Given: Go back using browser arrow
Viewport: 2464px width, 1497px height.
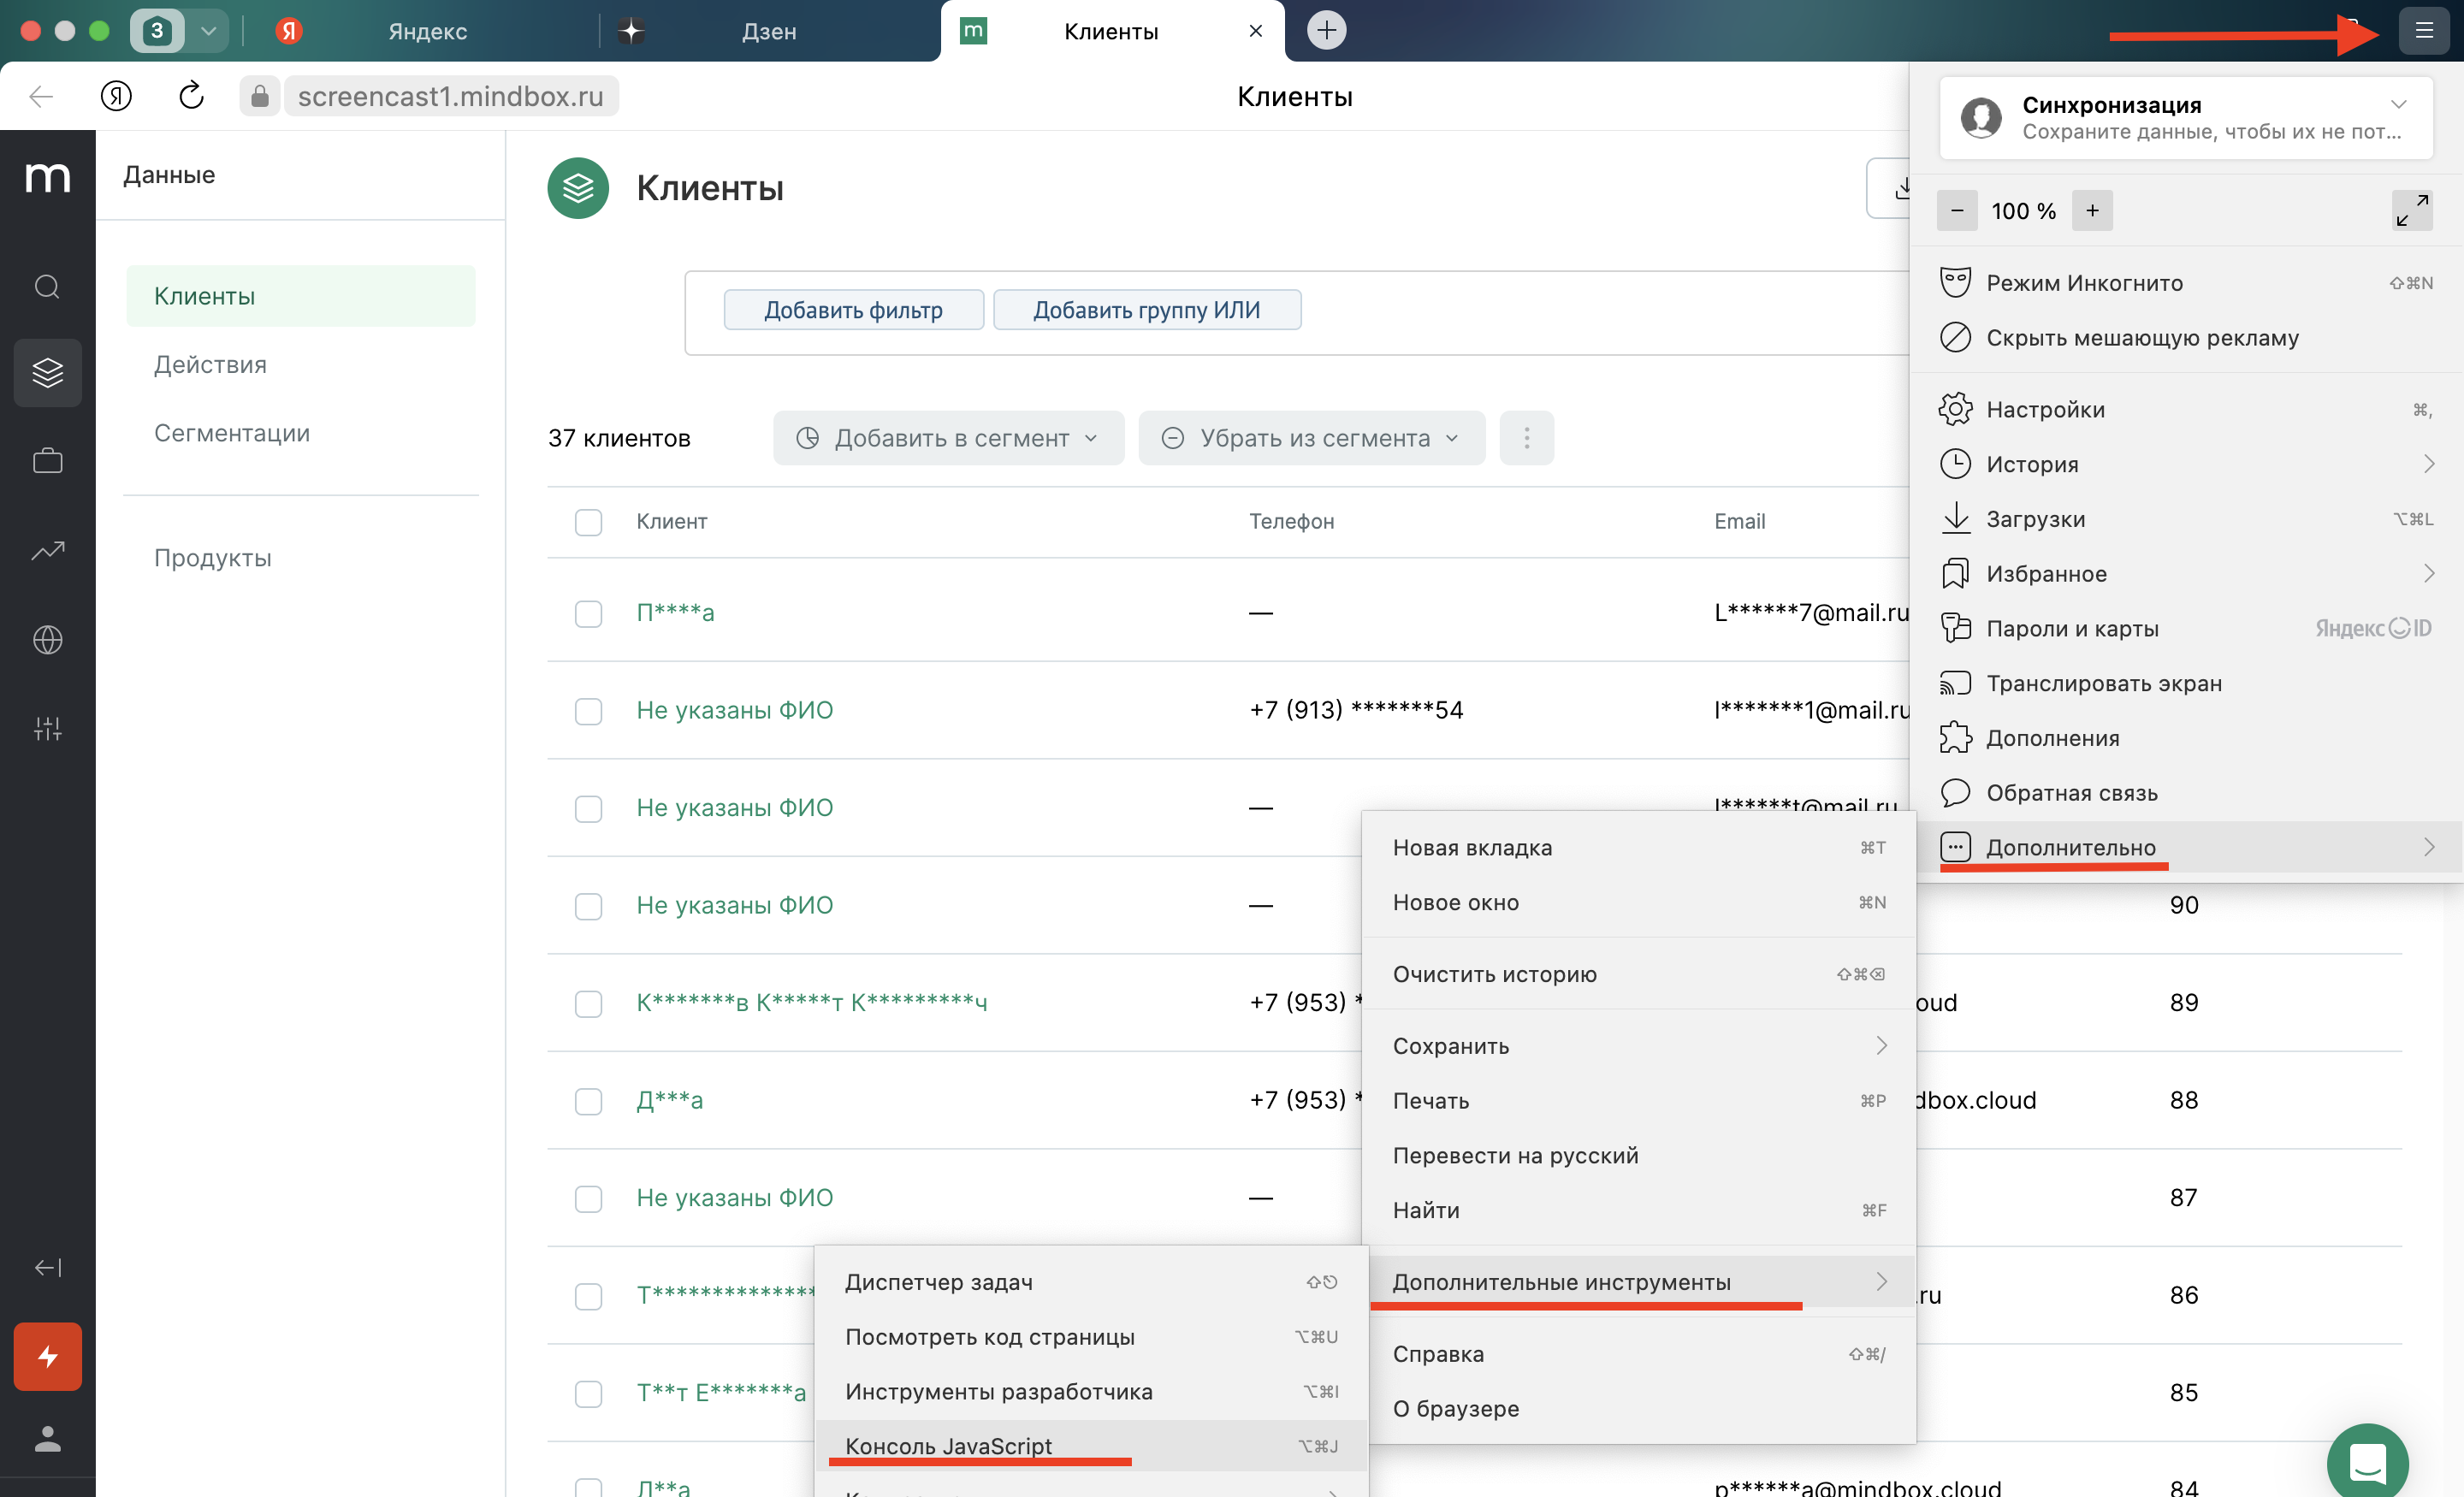Looking at the screenshot, I should [x=41, y=96].
